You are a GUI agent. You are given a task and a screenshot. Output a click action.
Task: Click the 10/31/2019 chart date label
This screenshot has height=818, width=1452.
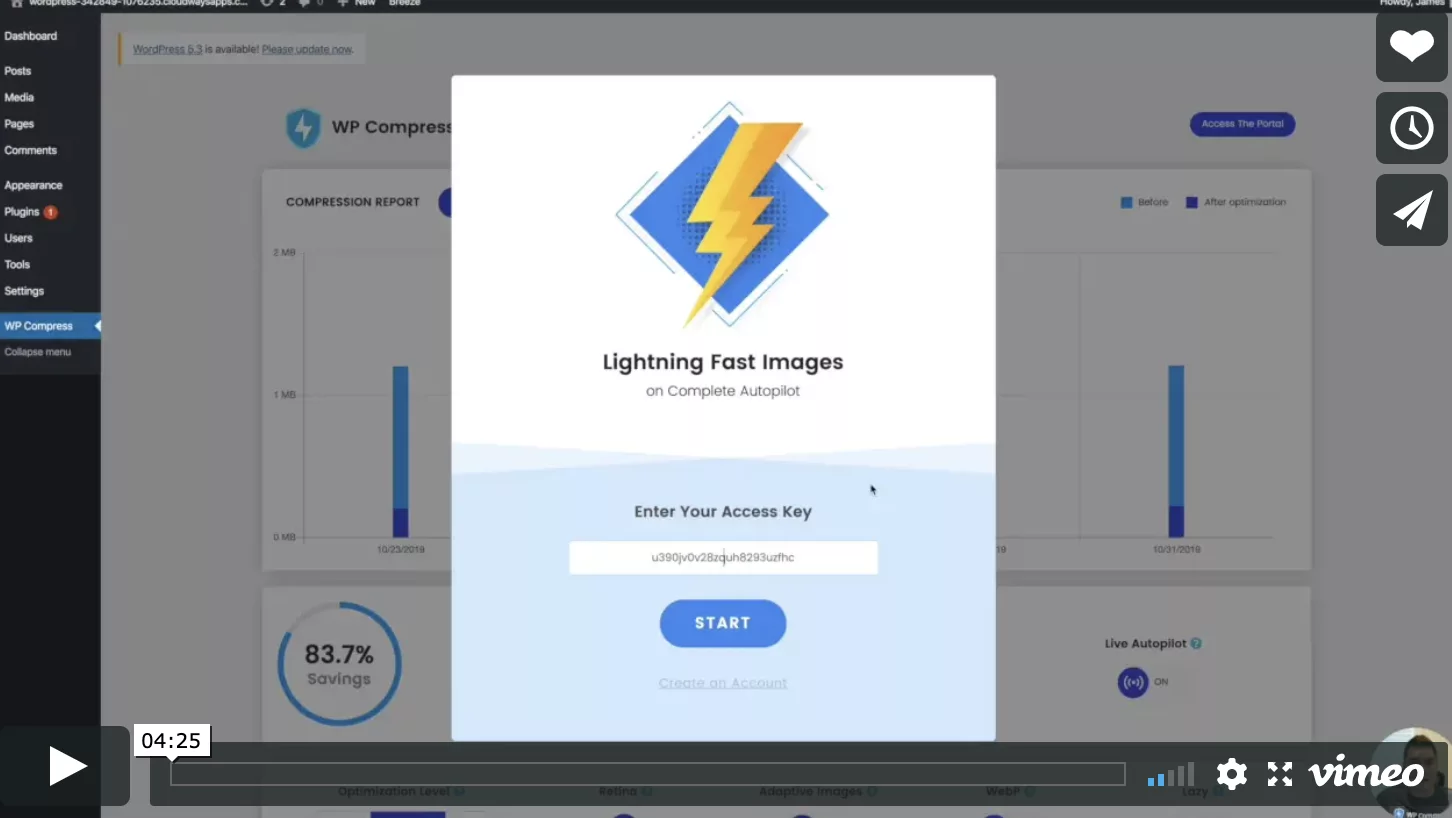[1176, 549]
